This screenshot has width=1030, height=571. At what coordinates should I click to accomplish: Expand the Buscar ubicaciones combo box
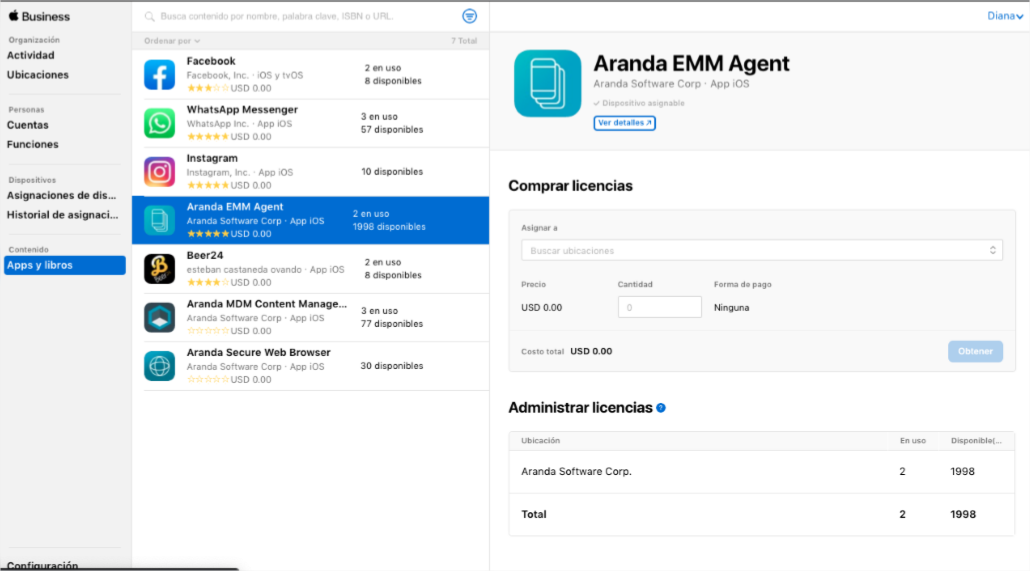(761, 250)
